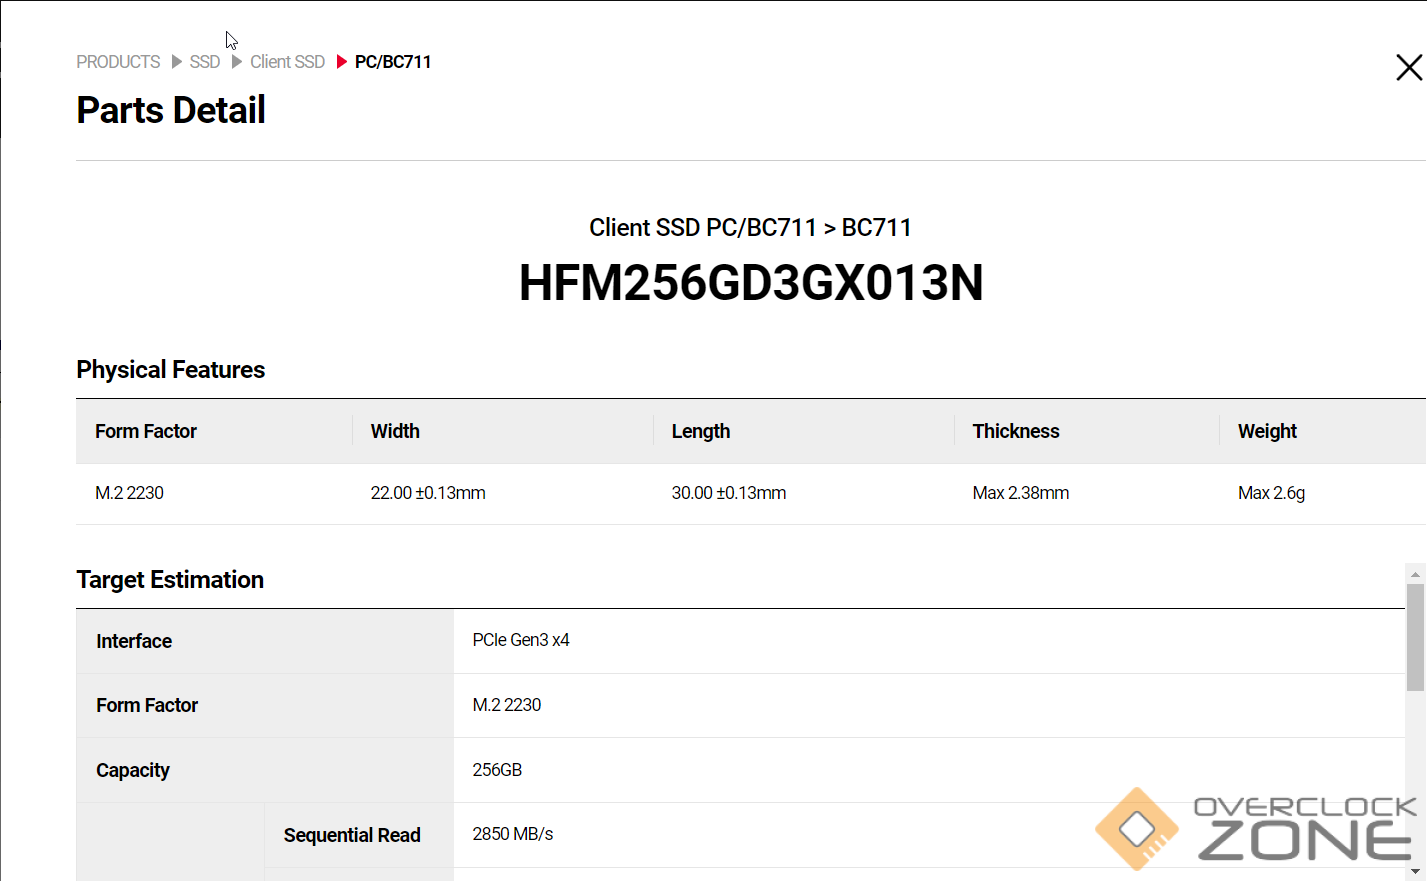Select the length value 30.00 ±0.13mm
The height and width of the screenshot is (881, 1427).
point(729,493)
